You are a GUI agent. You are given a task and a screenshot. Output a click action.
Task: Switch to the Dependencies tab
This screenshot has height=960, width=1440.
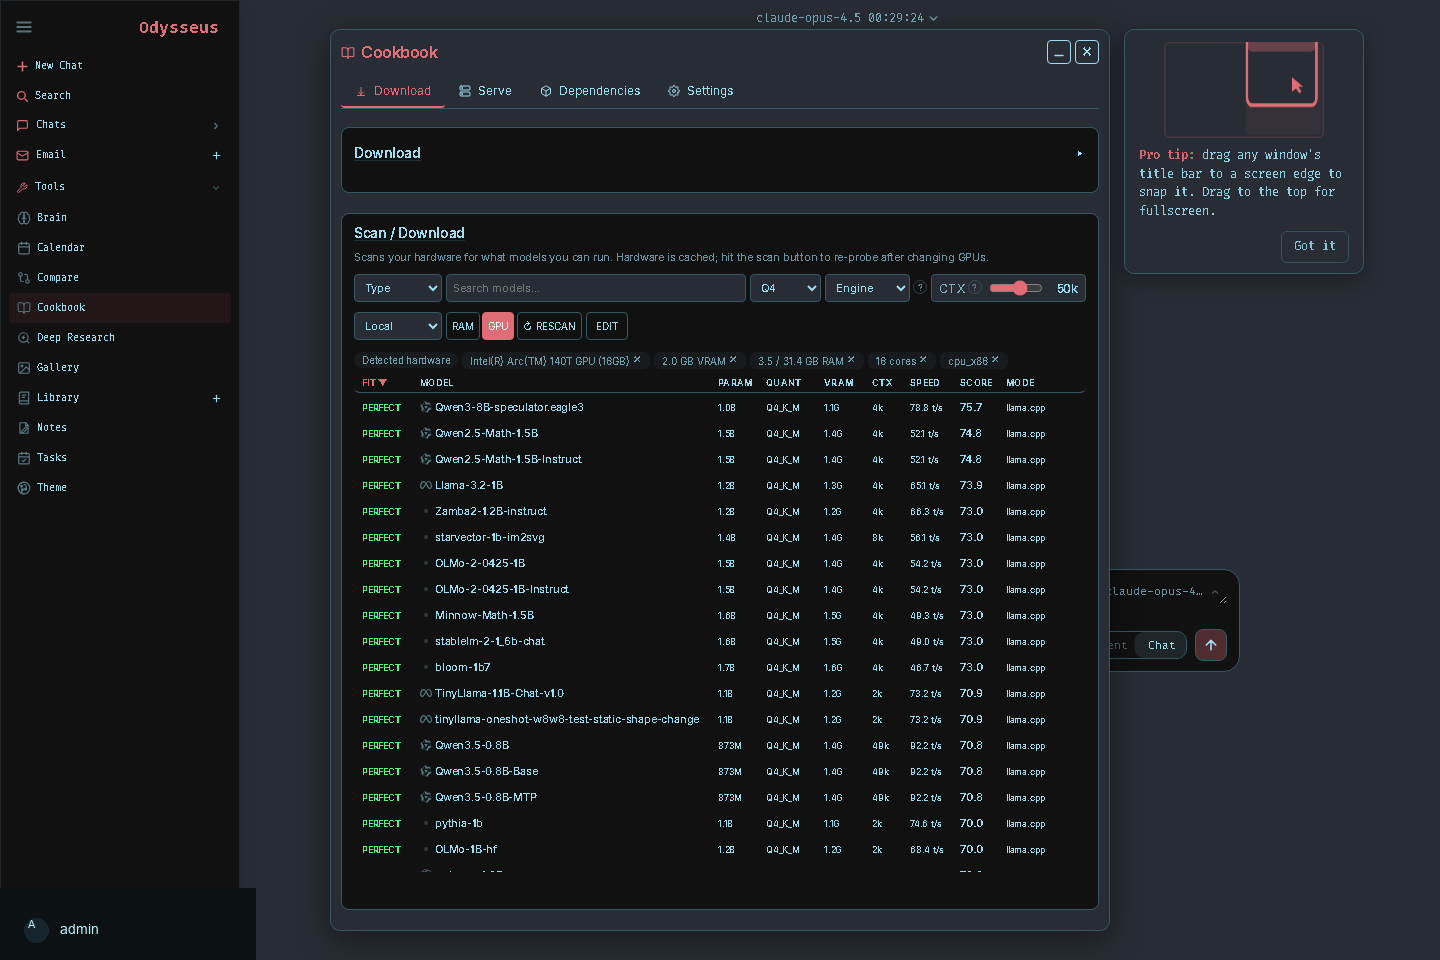(x=590, y=91)
